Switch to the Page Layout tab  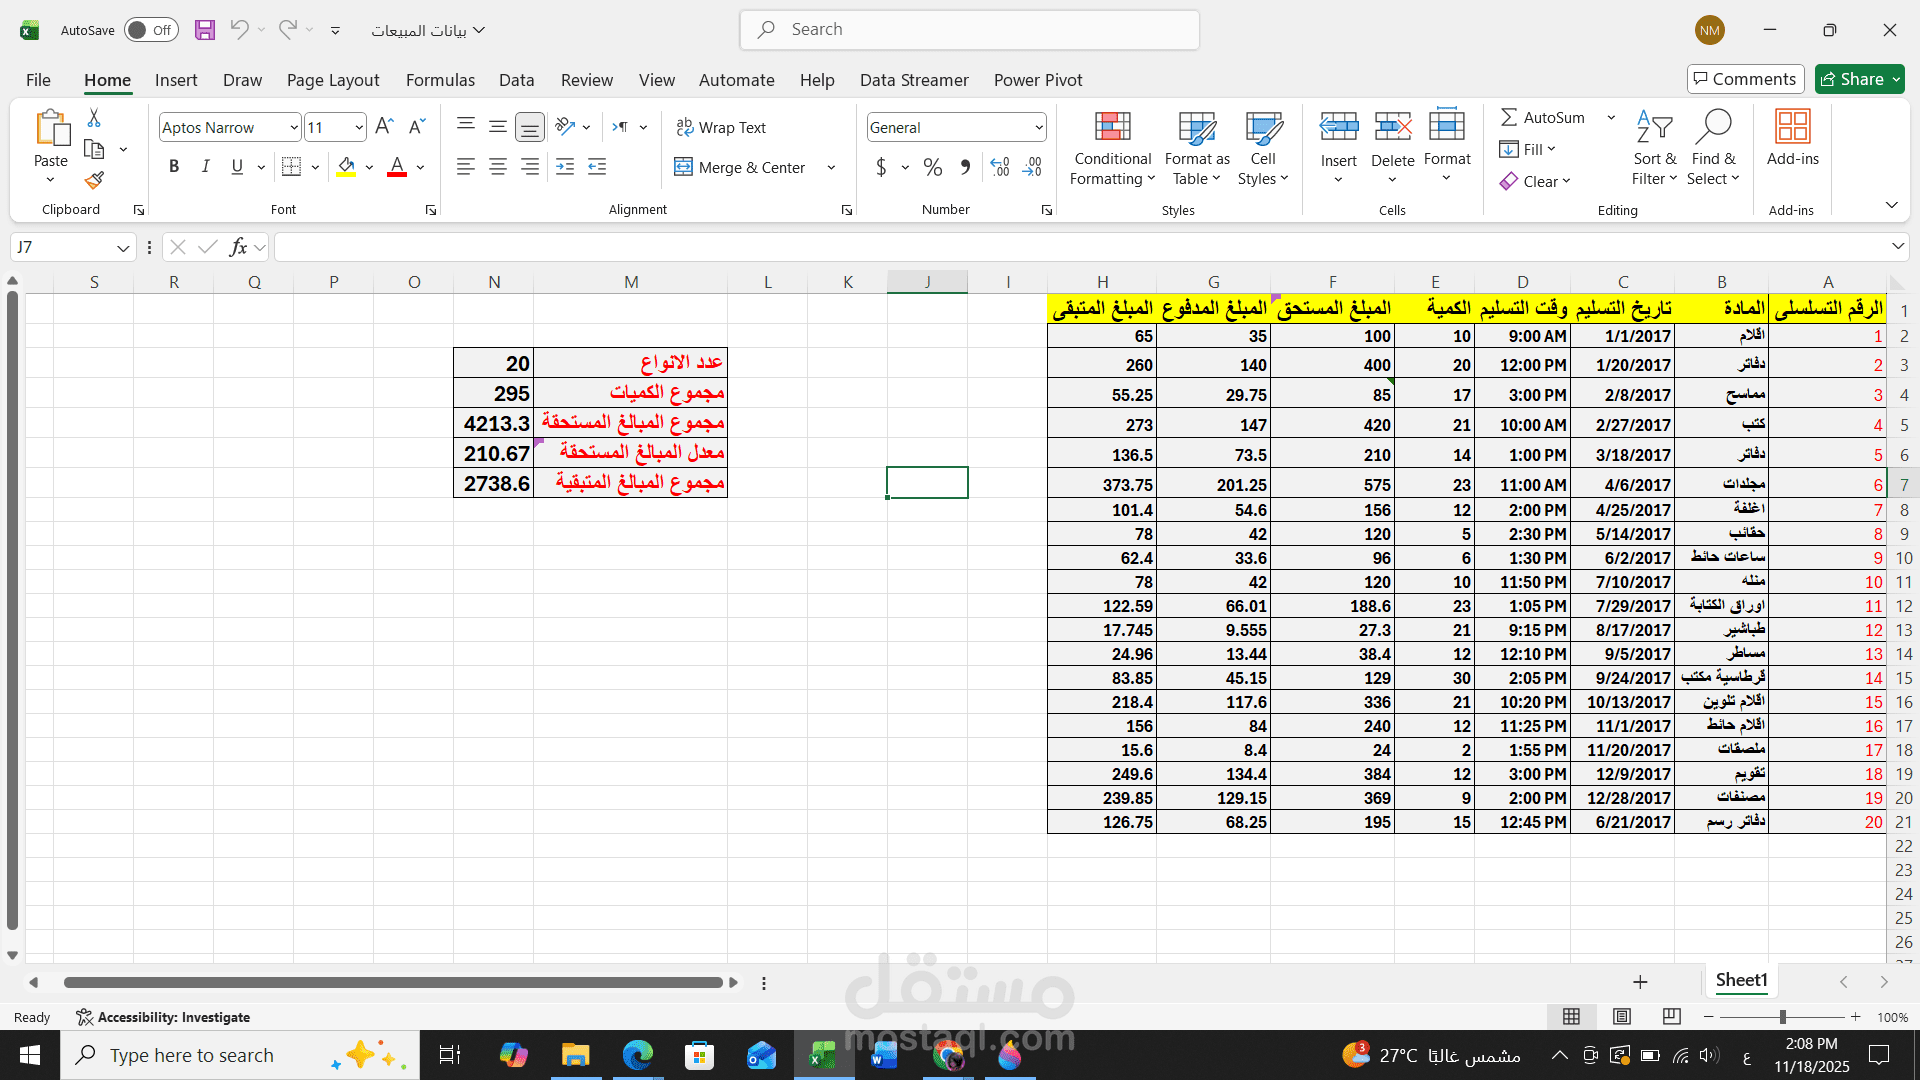pyautogui.click(x=333, y=80)
